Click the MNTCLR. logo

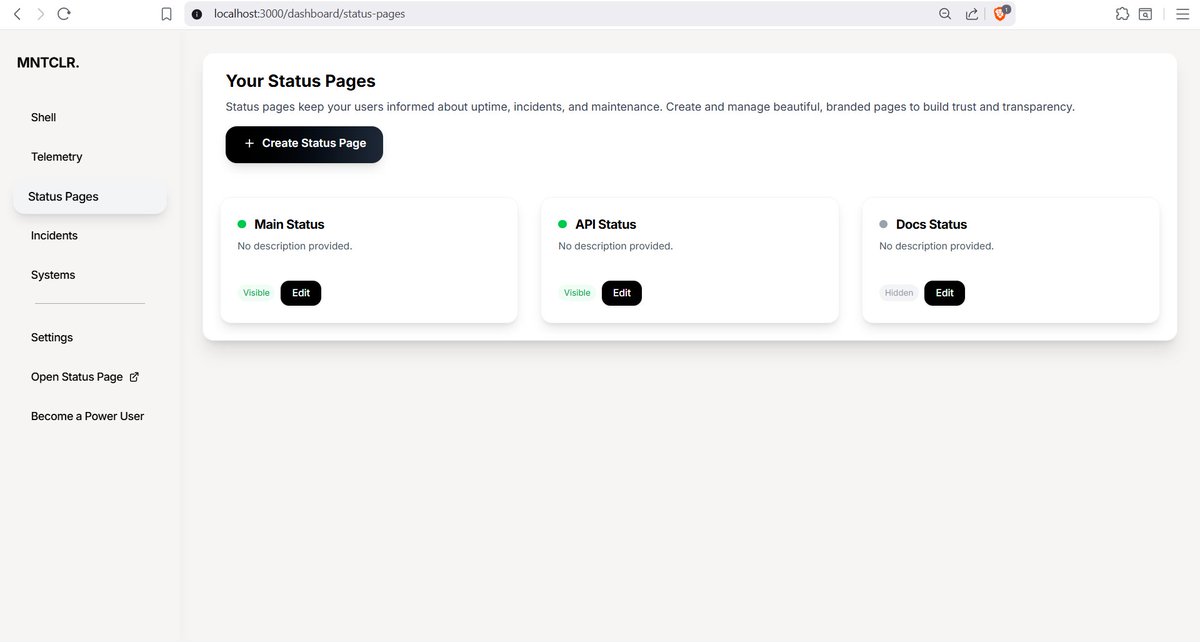tap(48, 62)
